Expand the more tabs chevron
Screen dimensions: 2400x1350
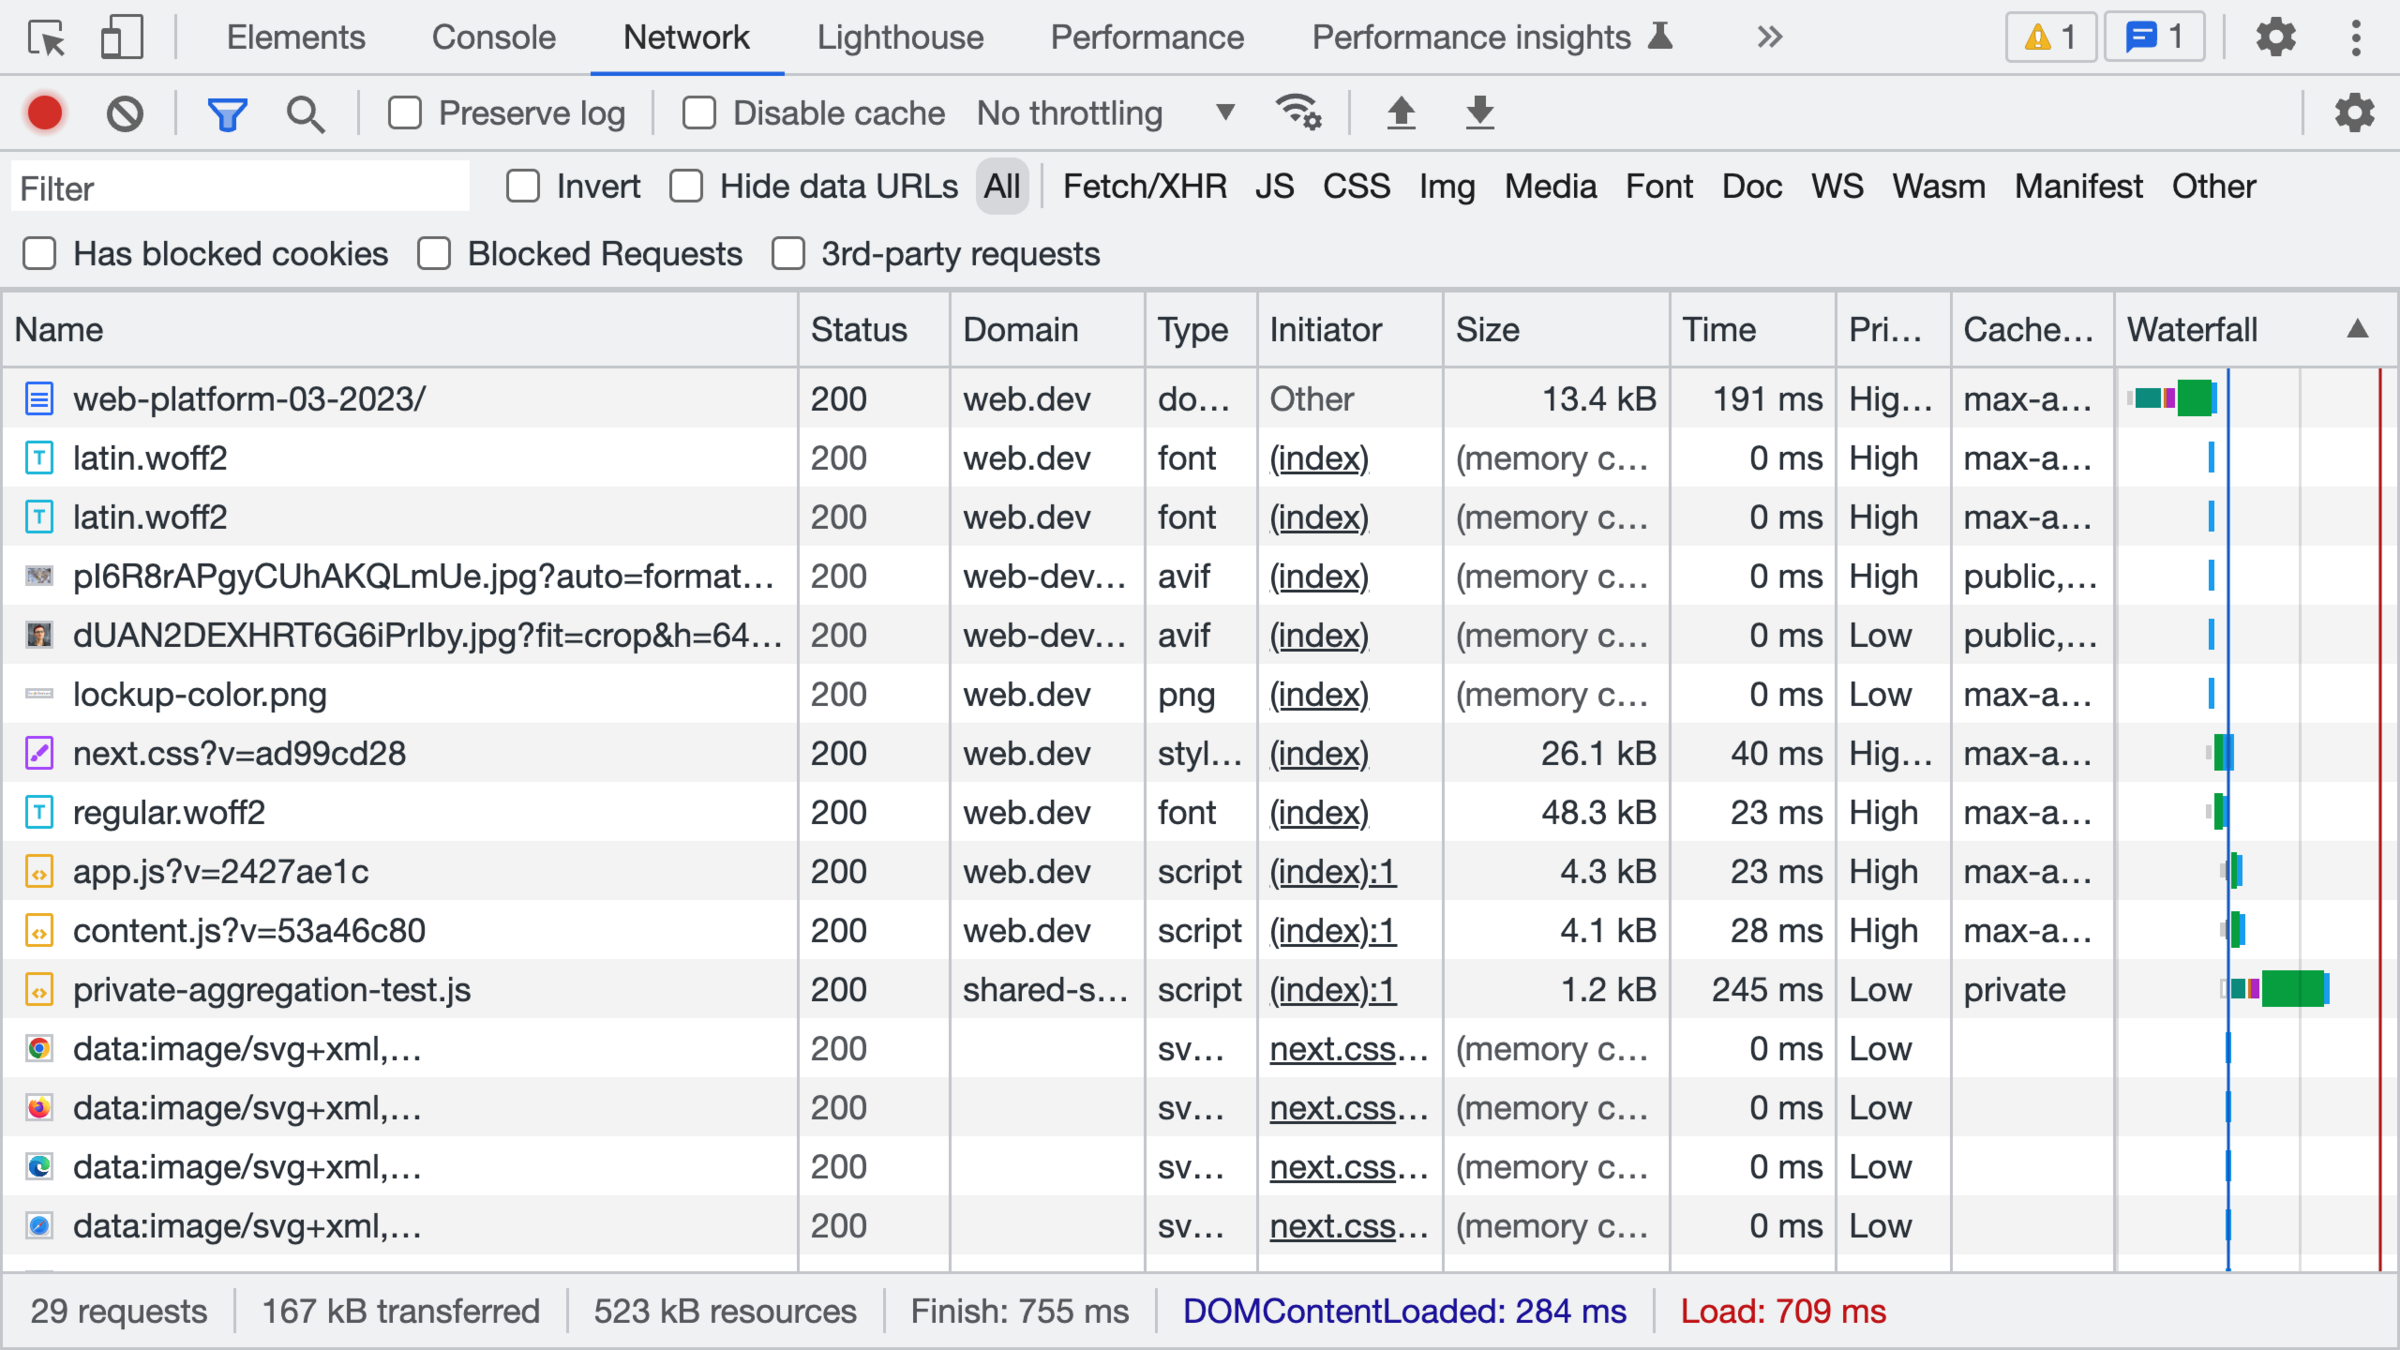click(x=1769, y=38)
